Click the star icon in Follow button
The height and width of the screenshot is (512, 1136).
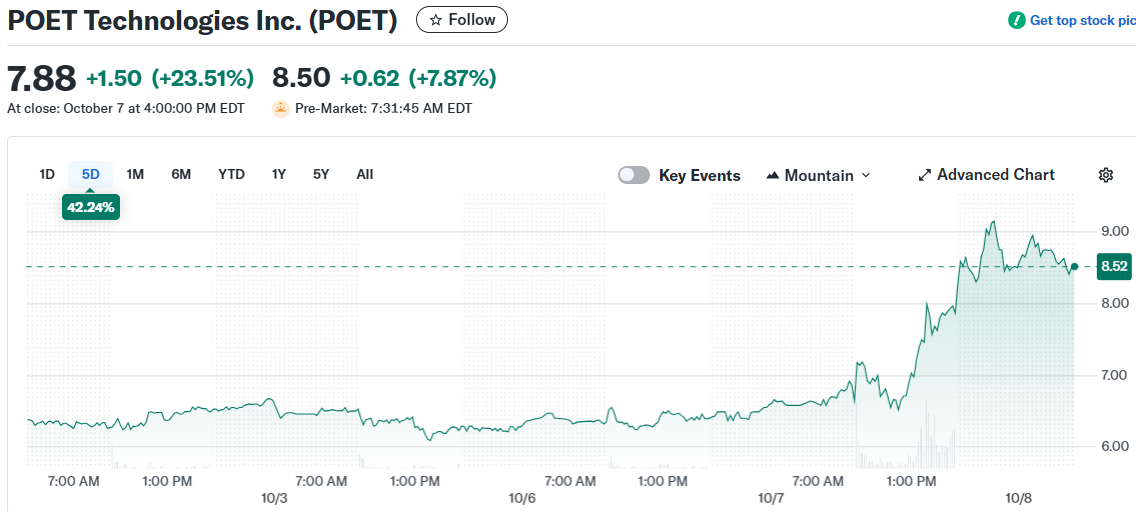435,20
